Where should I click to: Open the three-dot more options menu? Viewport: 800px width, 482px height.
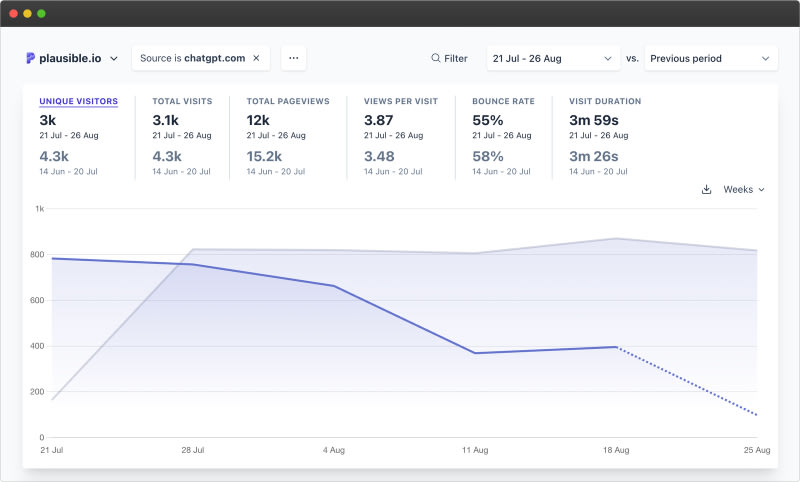[x=293, y=58]
